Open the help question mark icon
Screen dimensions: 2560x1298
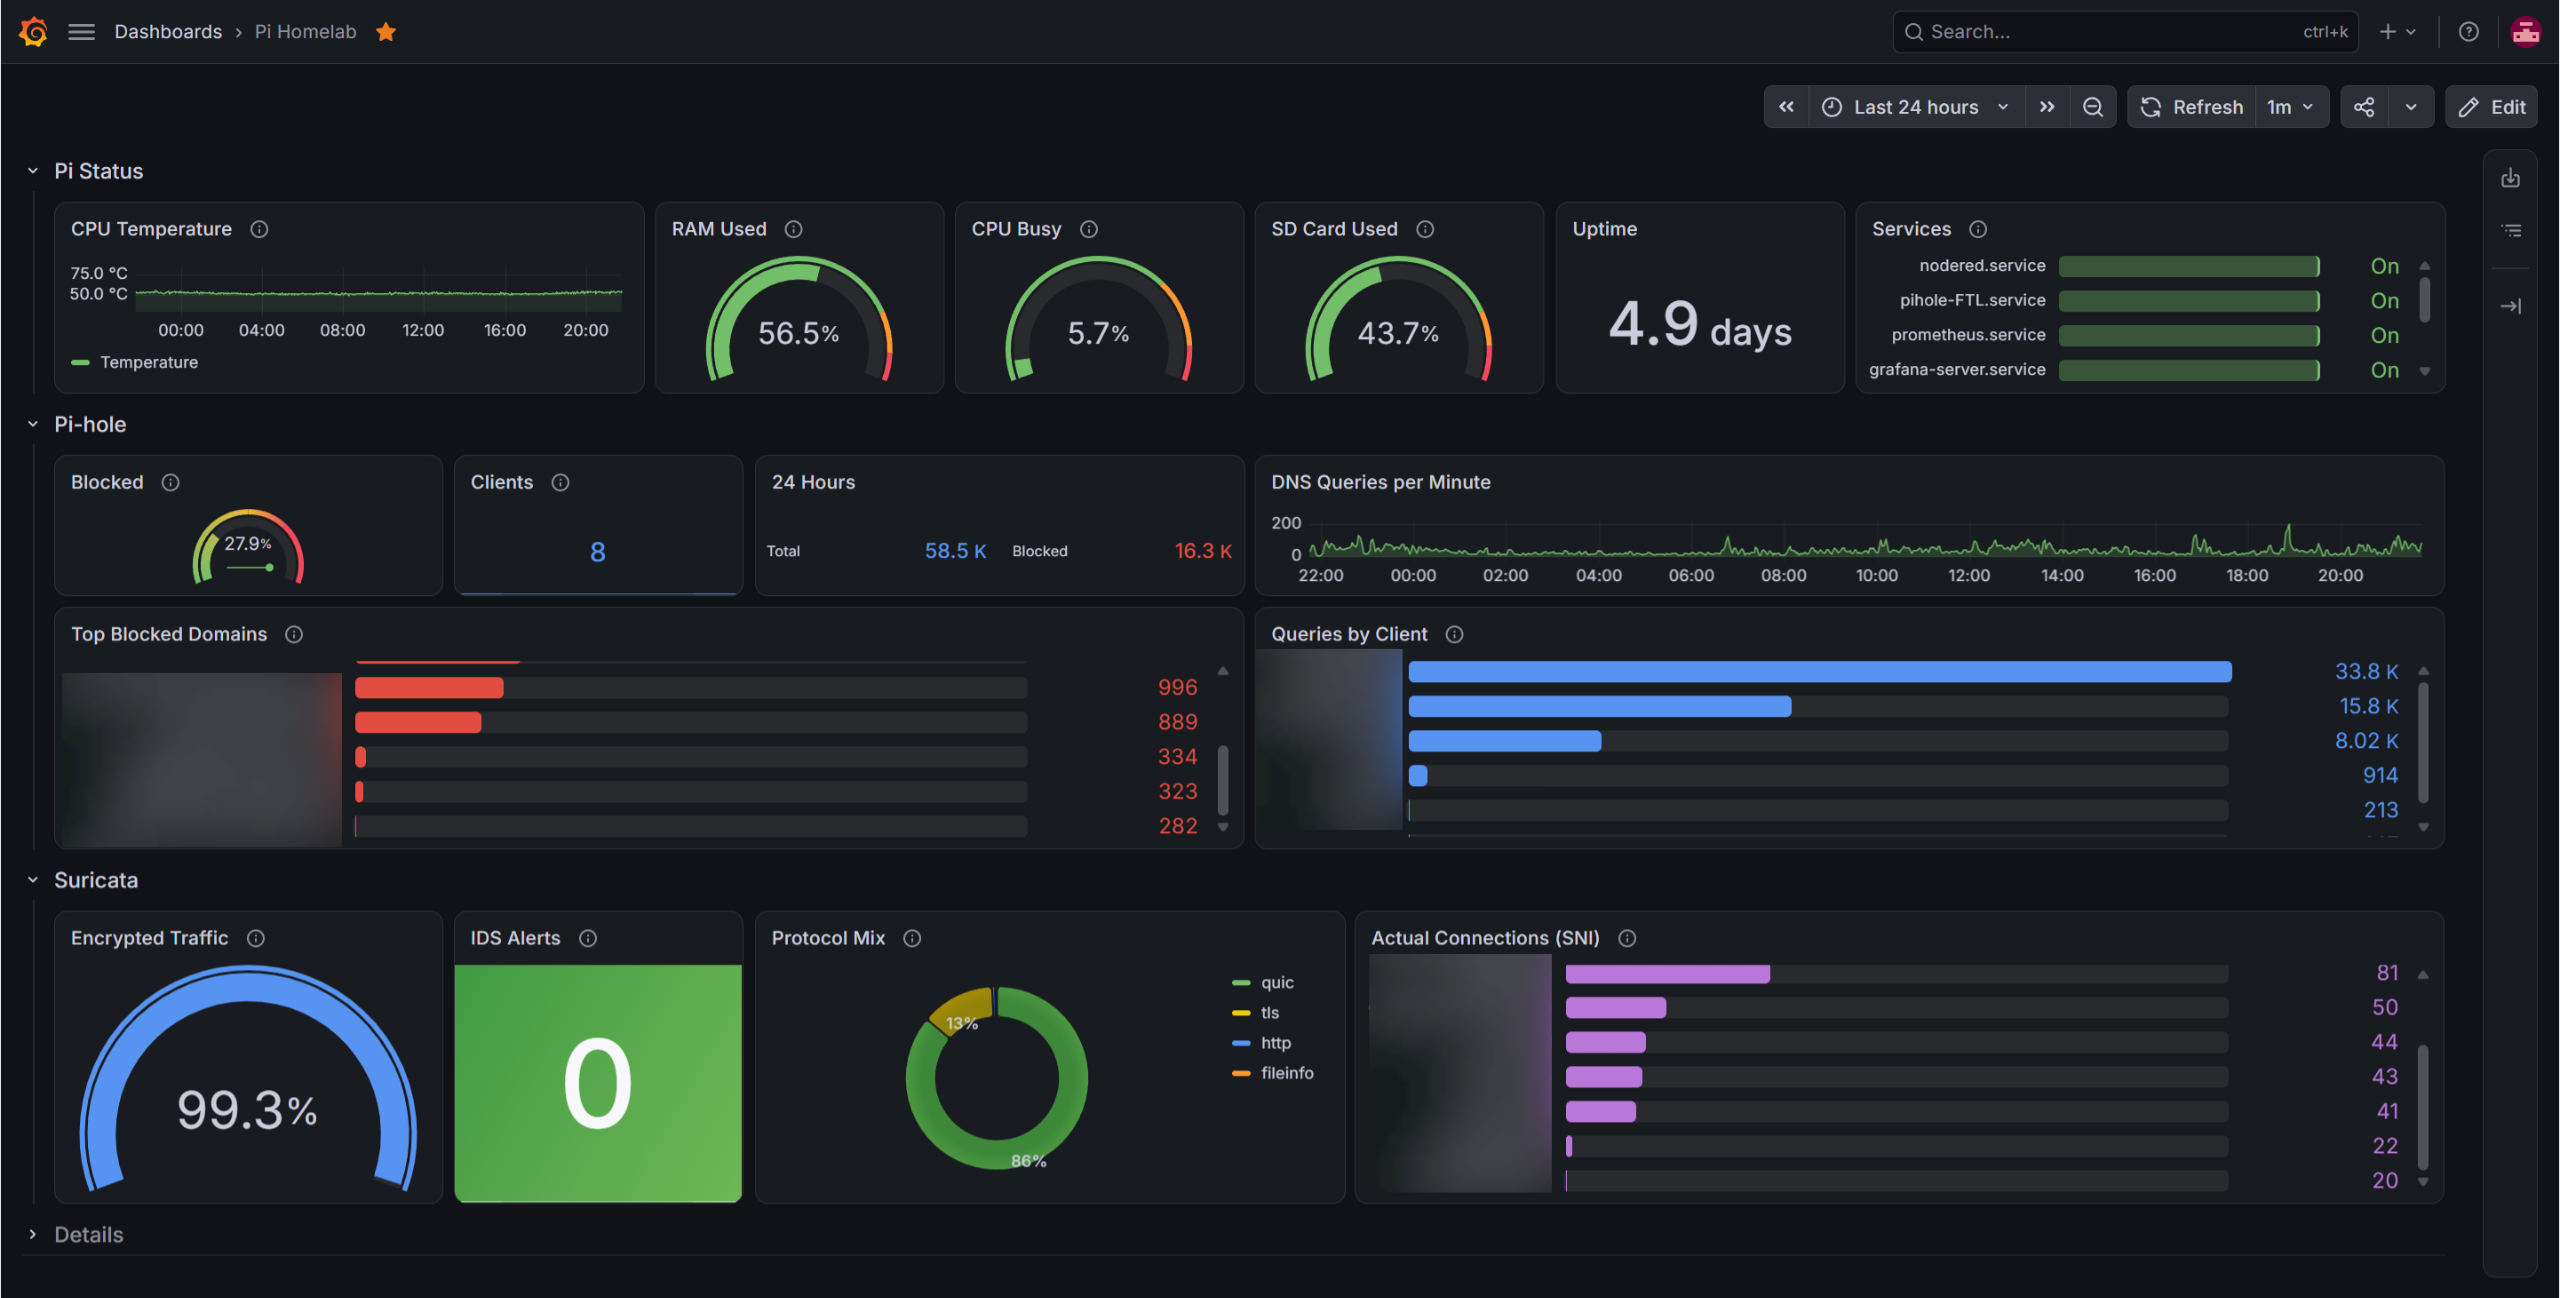[2469, 32]
